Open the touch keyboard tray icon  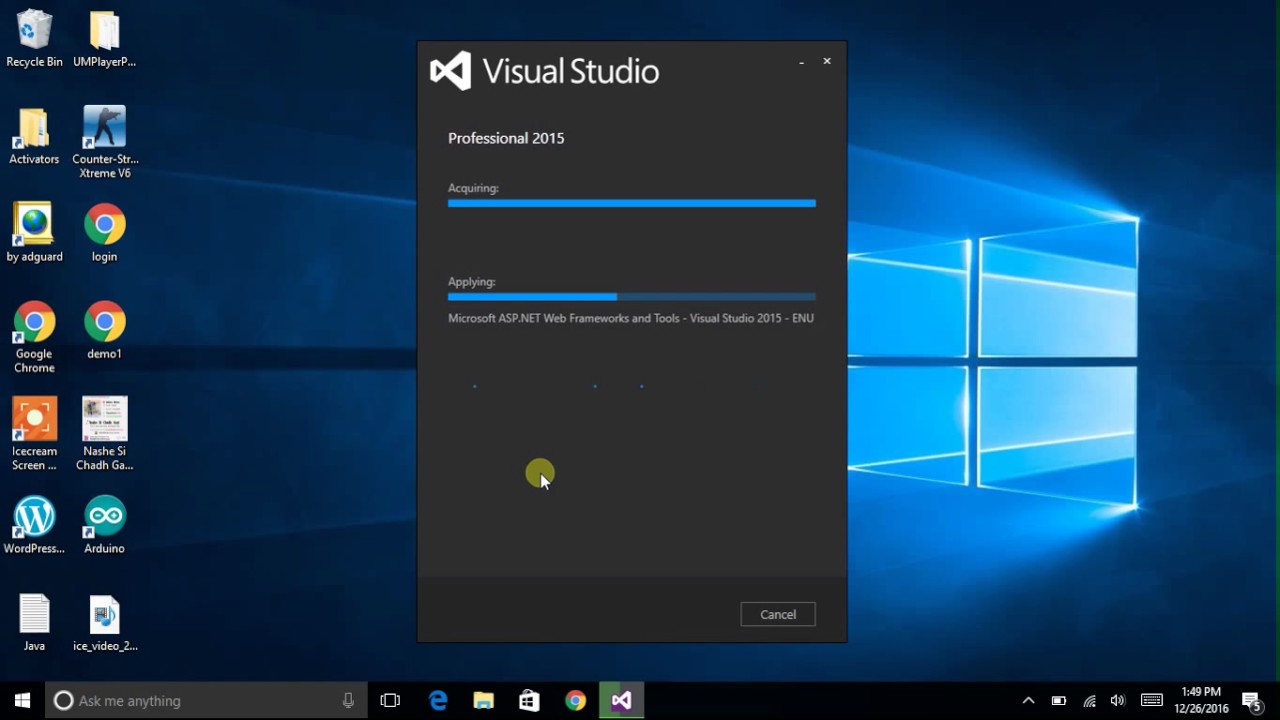pos(1151,701)
